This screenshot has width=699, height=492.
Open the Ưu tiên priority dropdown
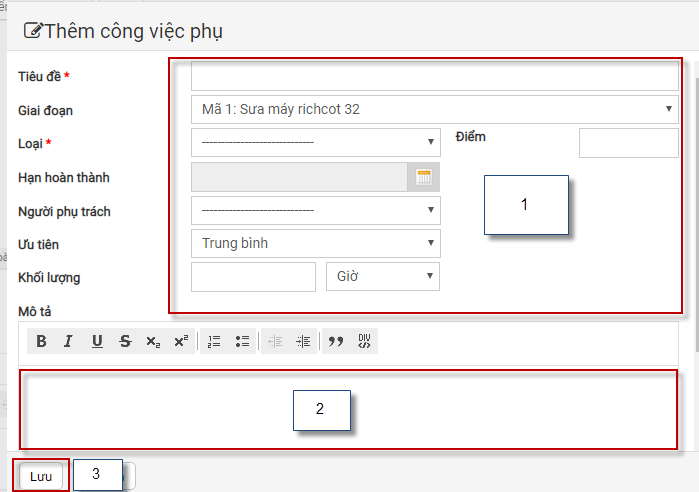pyautogui.click(x=315, y=243)
